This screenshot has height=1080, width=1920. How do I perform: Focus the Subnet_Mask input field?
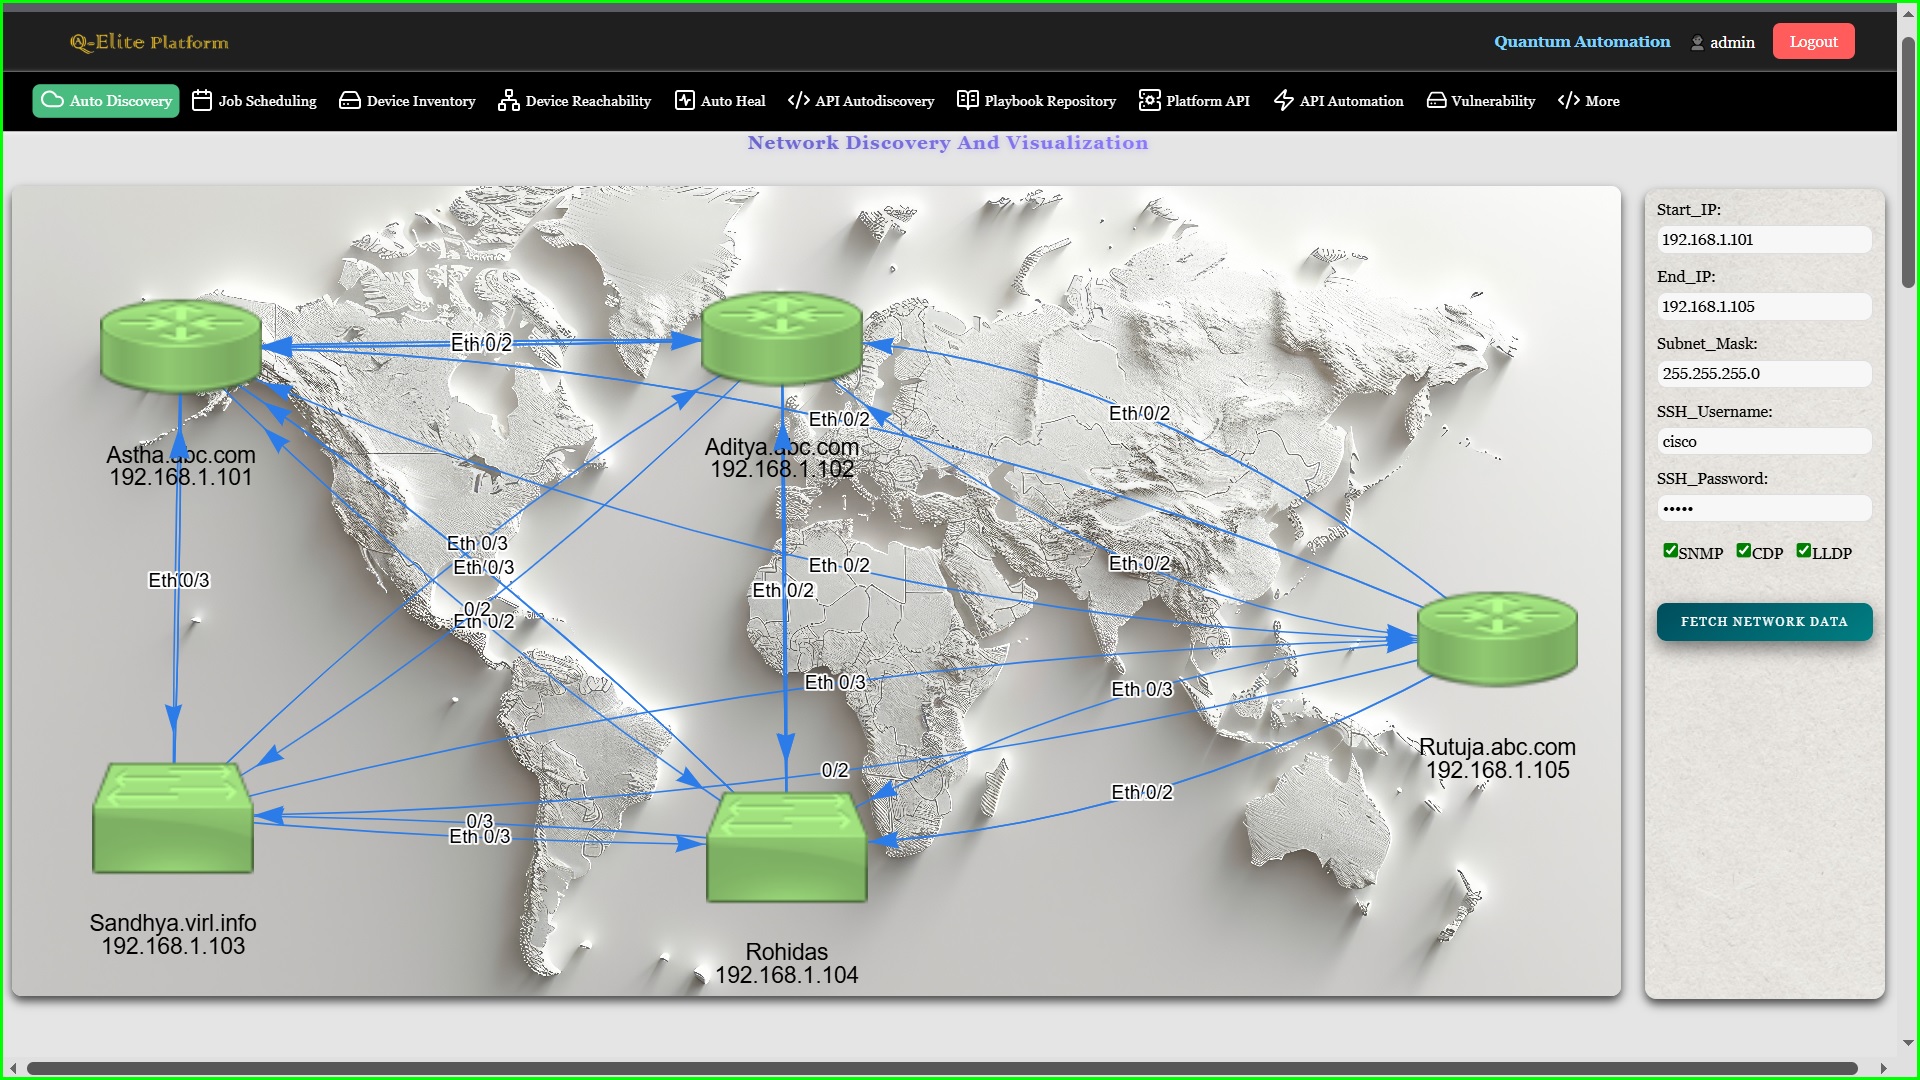[1764, 373]
